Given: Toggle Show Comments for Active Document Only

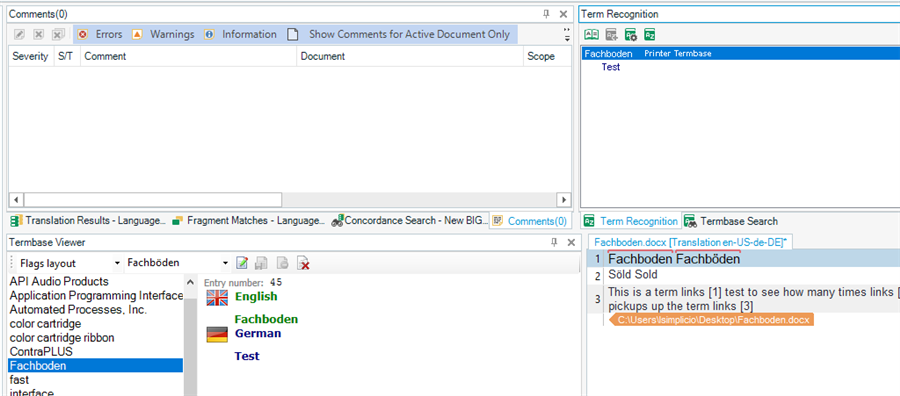Looking at the screenshot, I should pyautogui.click(x=398, y=34).
